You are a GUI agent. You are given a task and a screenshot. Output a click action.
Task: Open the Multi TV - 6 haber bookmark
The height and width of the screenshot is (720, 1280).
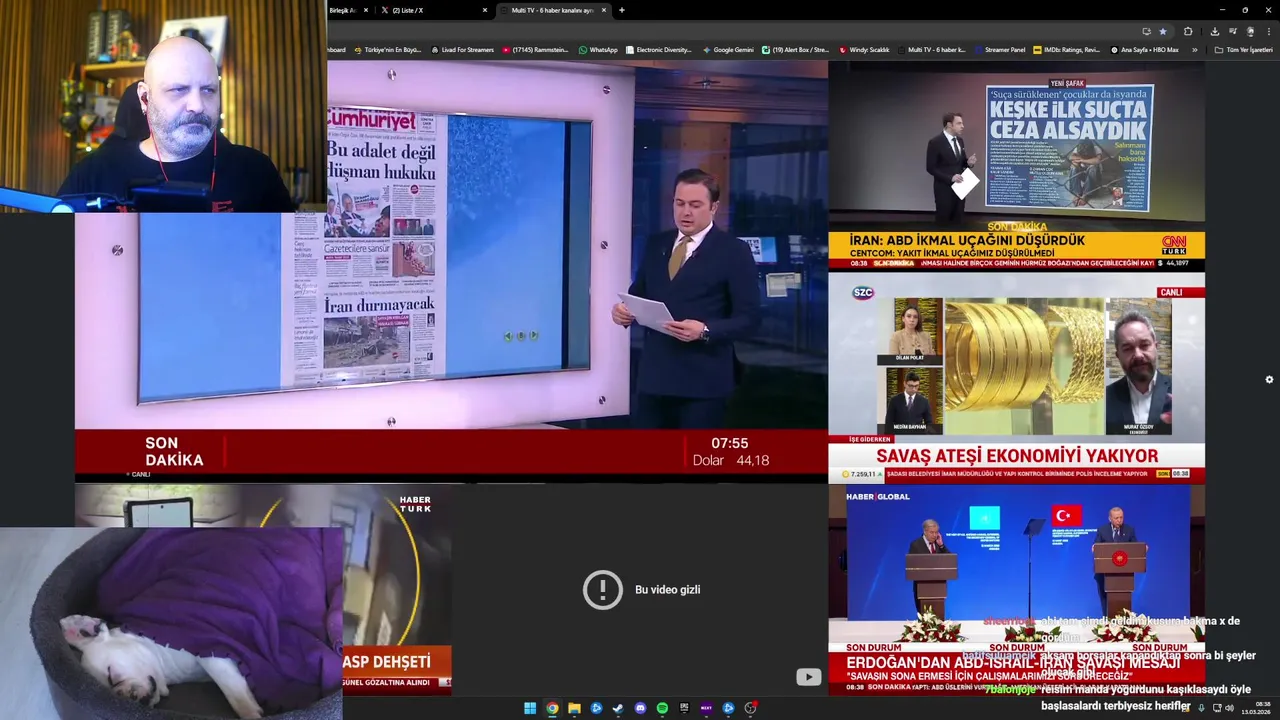click(x=931, y=49)
